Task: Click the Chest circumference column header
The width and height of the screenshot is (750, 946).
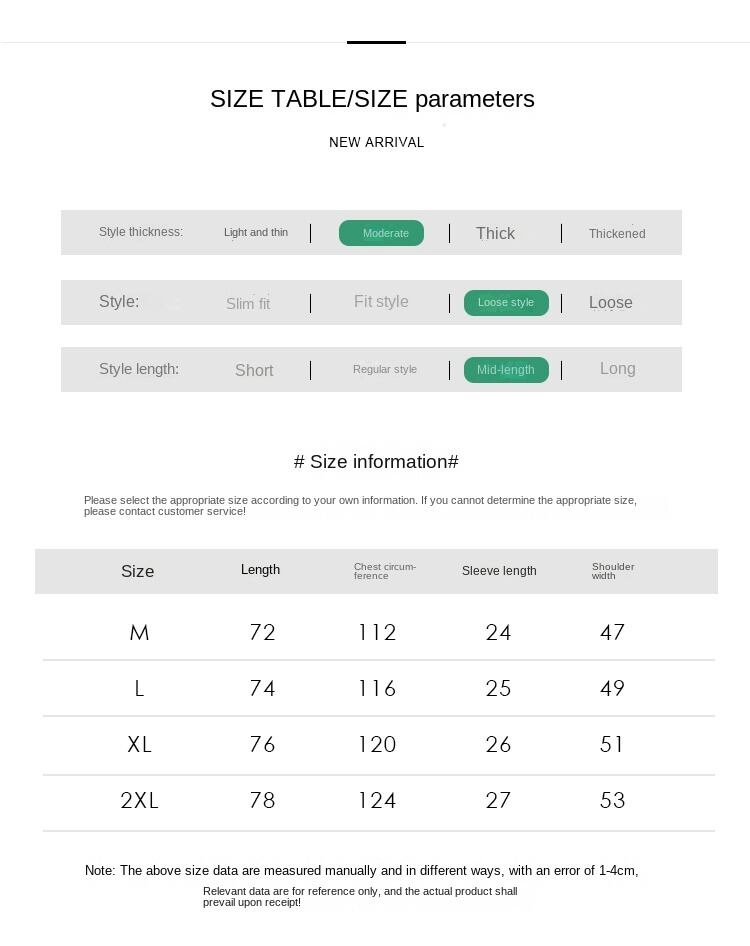Action: coord(385,571)
